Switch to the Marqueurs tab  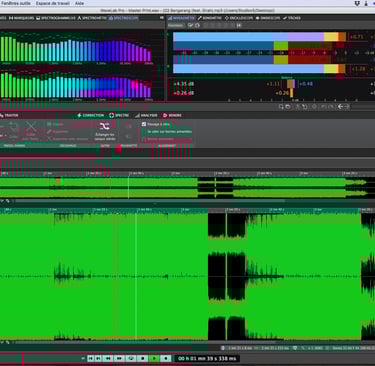[x=21, y=18]
